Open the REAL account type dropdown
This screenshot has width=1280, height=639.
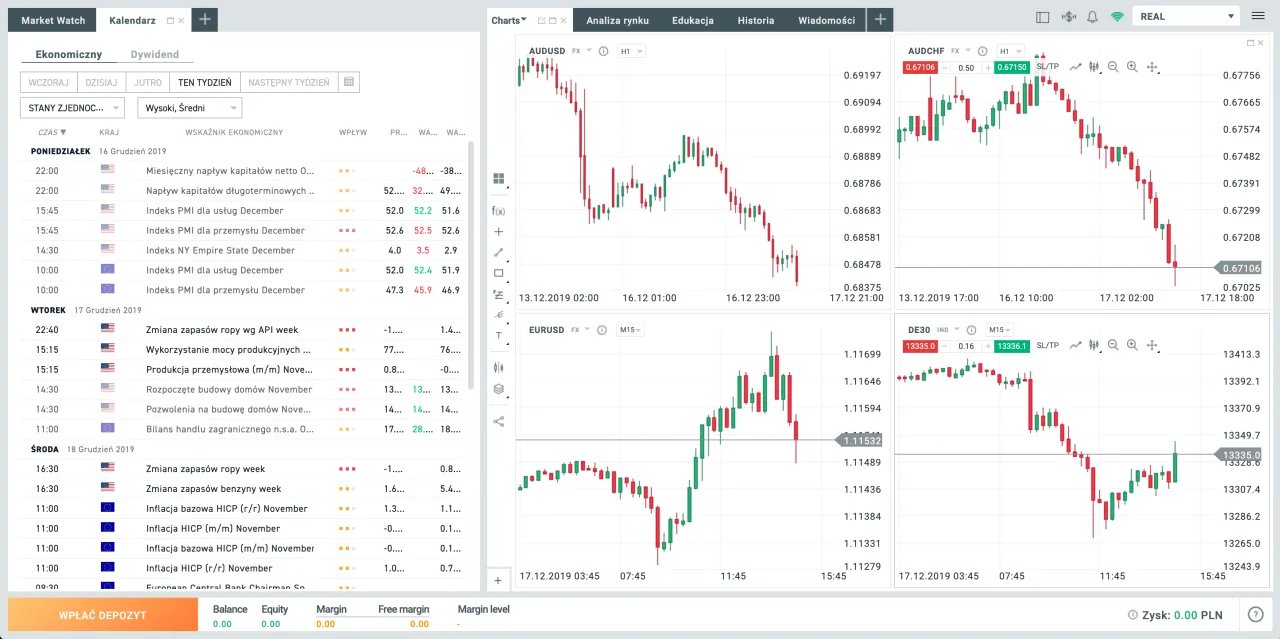click(1187, 17)
